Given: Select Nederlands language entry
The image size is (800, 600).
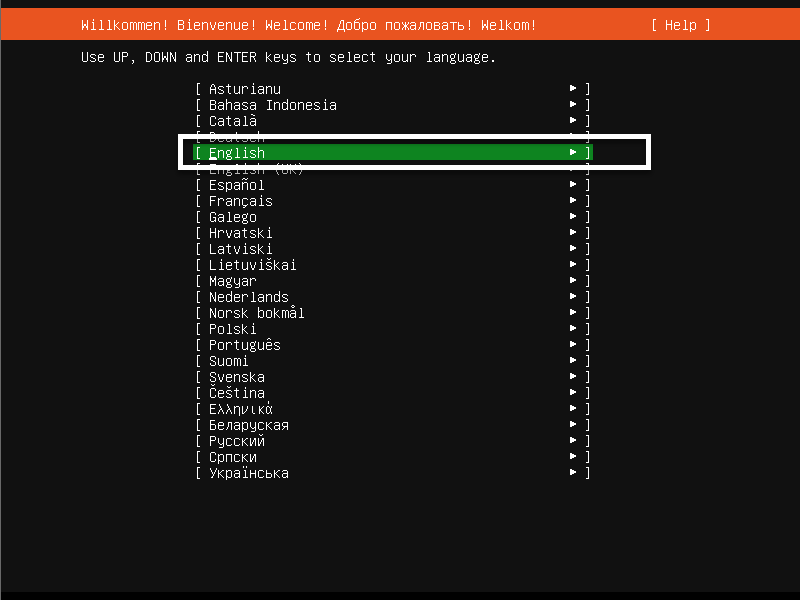Looking at the screenshot, I should click(x=392, y=297).
